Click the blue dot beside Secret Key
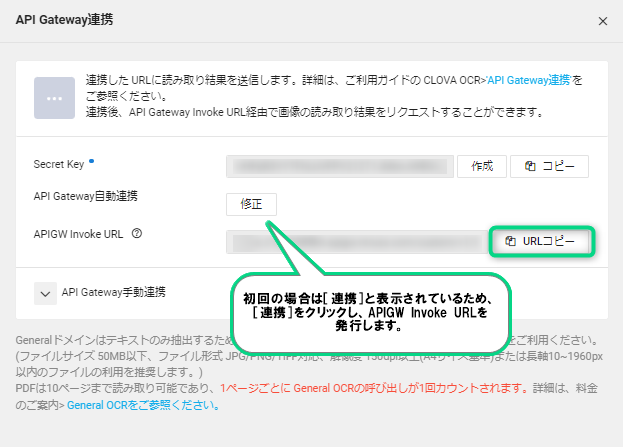 pyautogui.click(x=91, y=159)
